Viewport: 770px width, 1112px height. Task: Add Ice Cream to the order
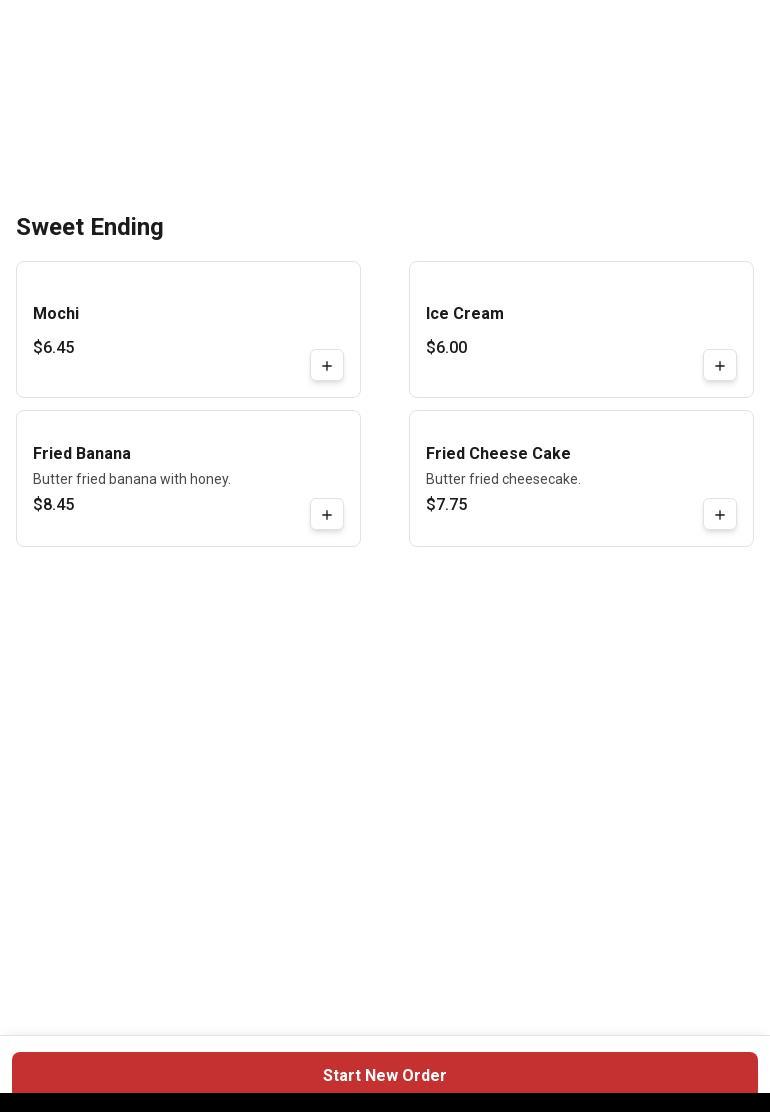tap(720, 366)
